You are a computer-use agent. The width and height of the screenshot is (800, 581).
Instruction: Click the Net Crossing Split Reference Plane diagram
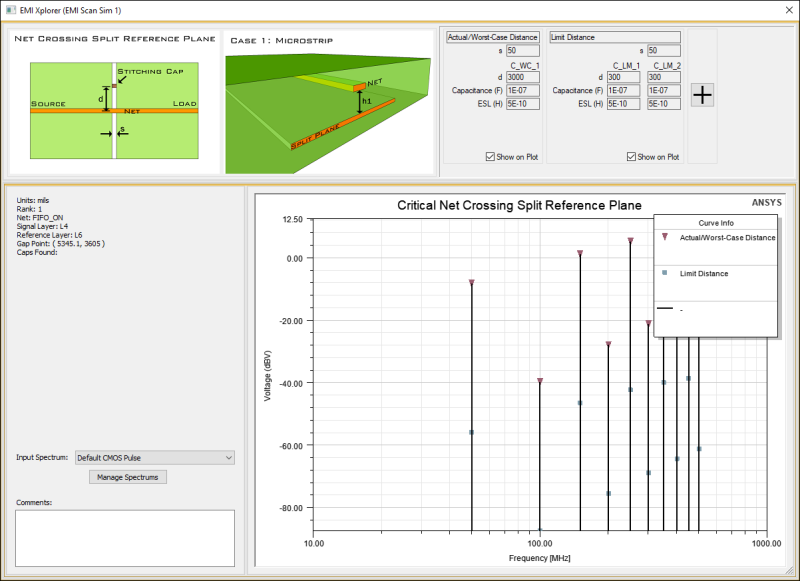point(113,110)
